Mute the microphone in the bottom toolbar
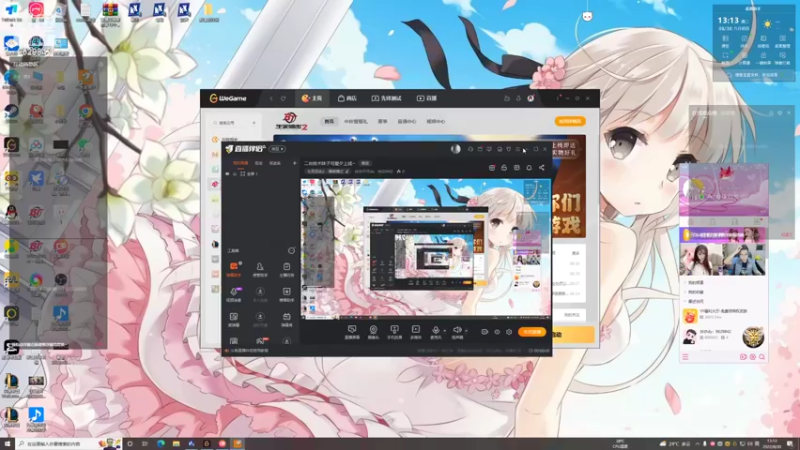The image size is (800, 450). (435, 331)
